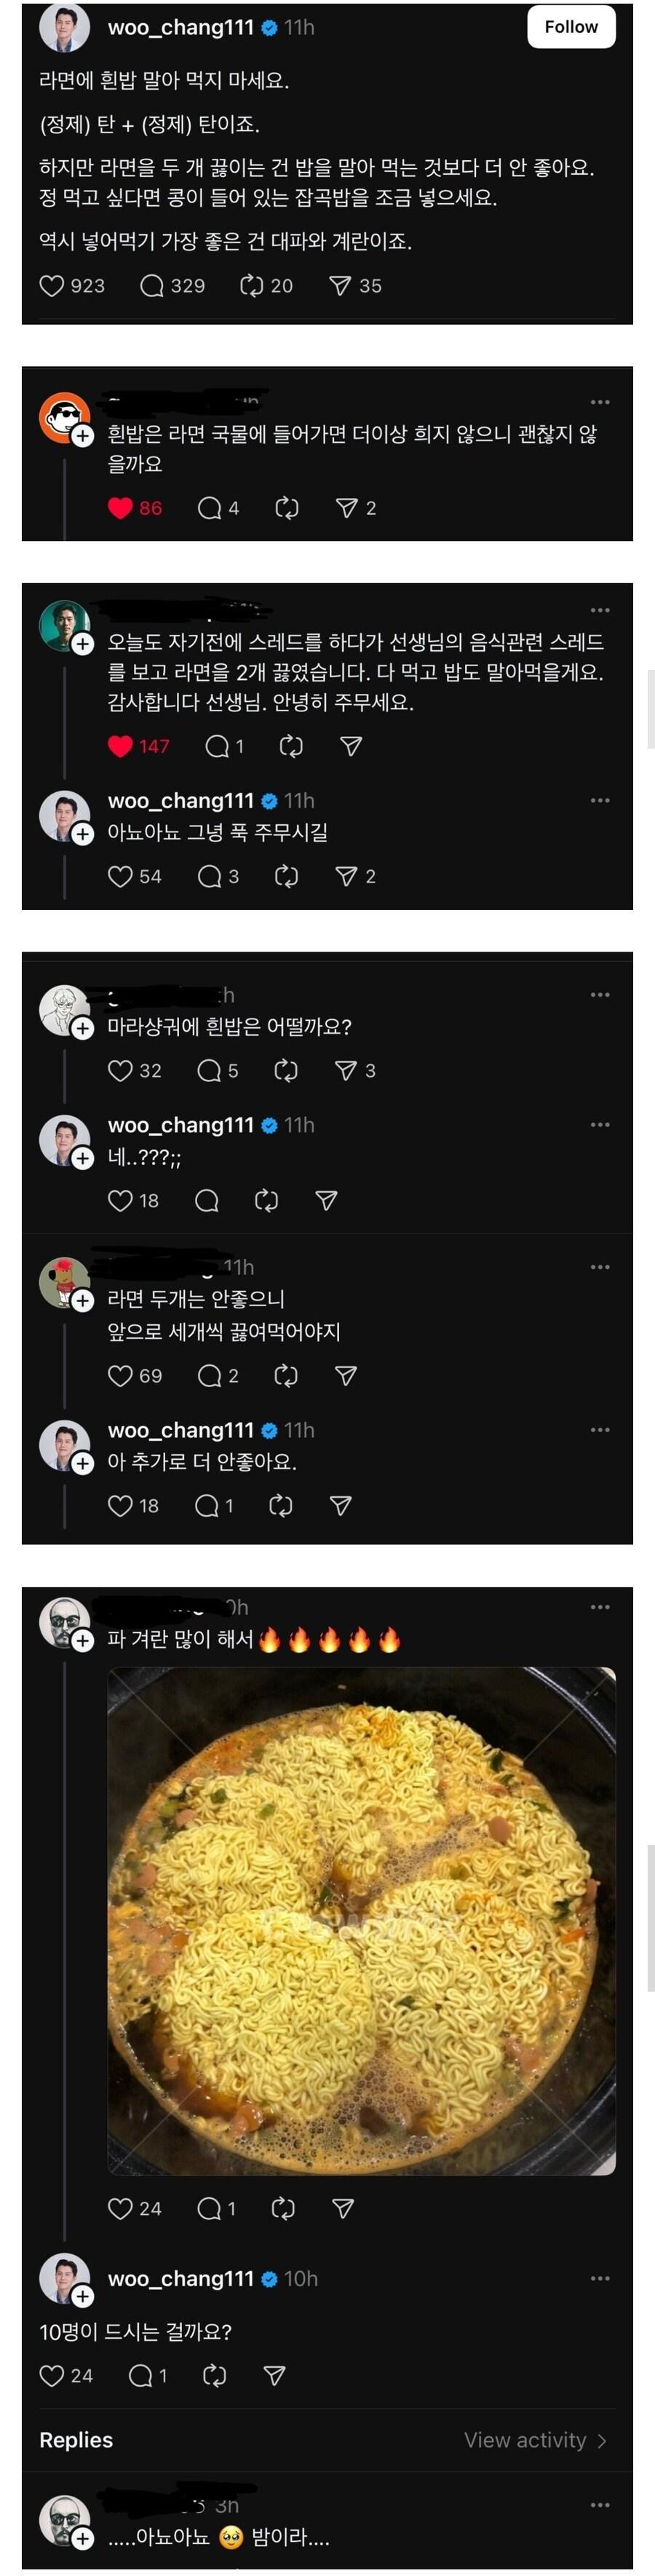Screen dimensions: 655x2576
Task: Reply icon on the 마라샹궈 comment with 5 replies
Action: [209, 1071]
